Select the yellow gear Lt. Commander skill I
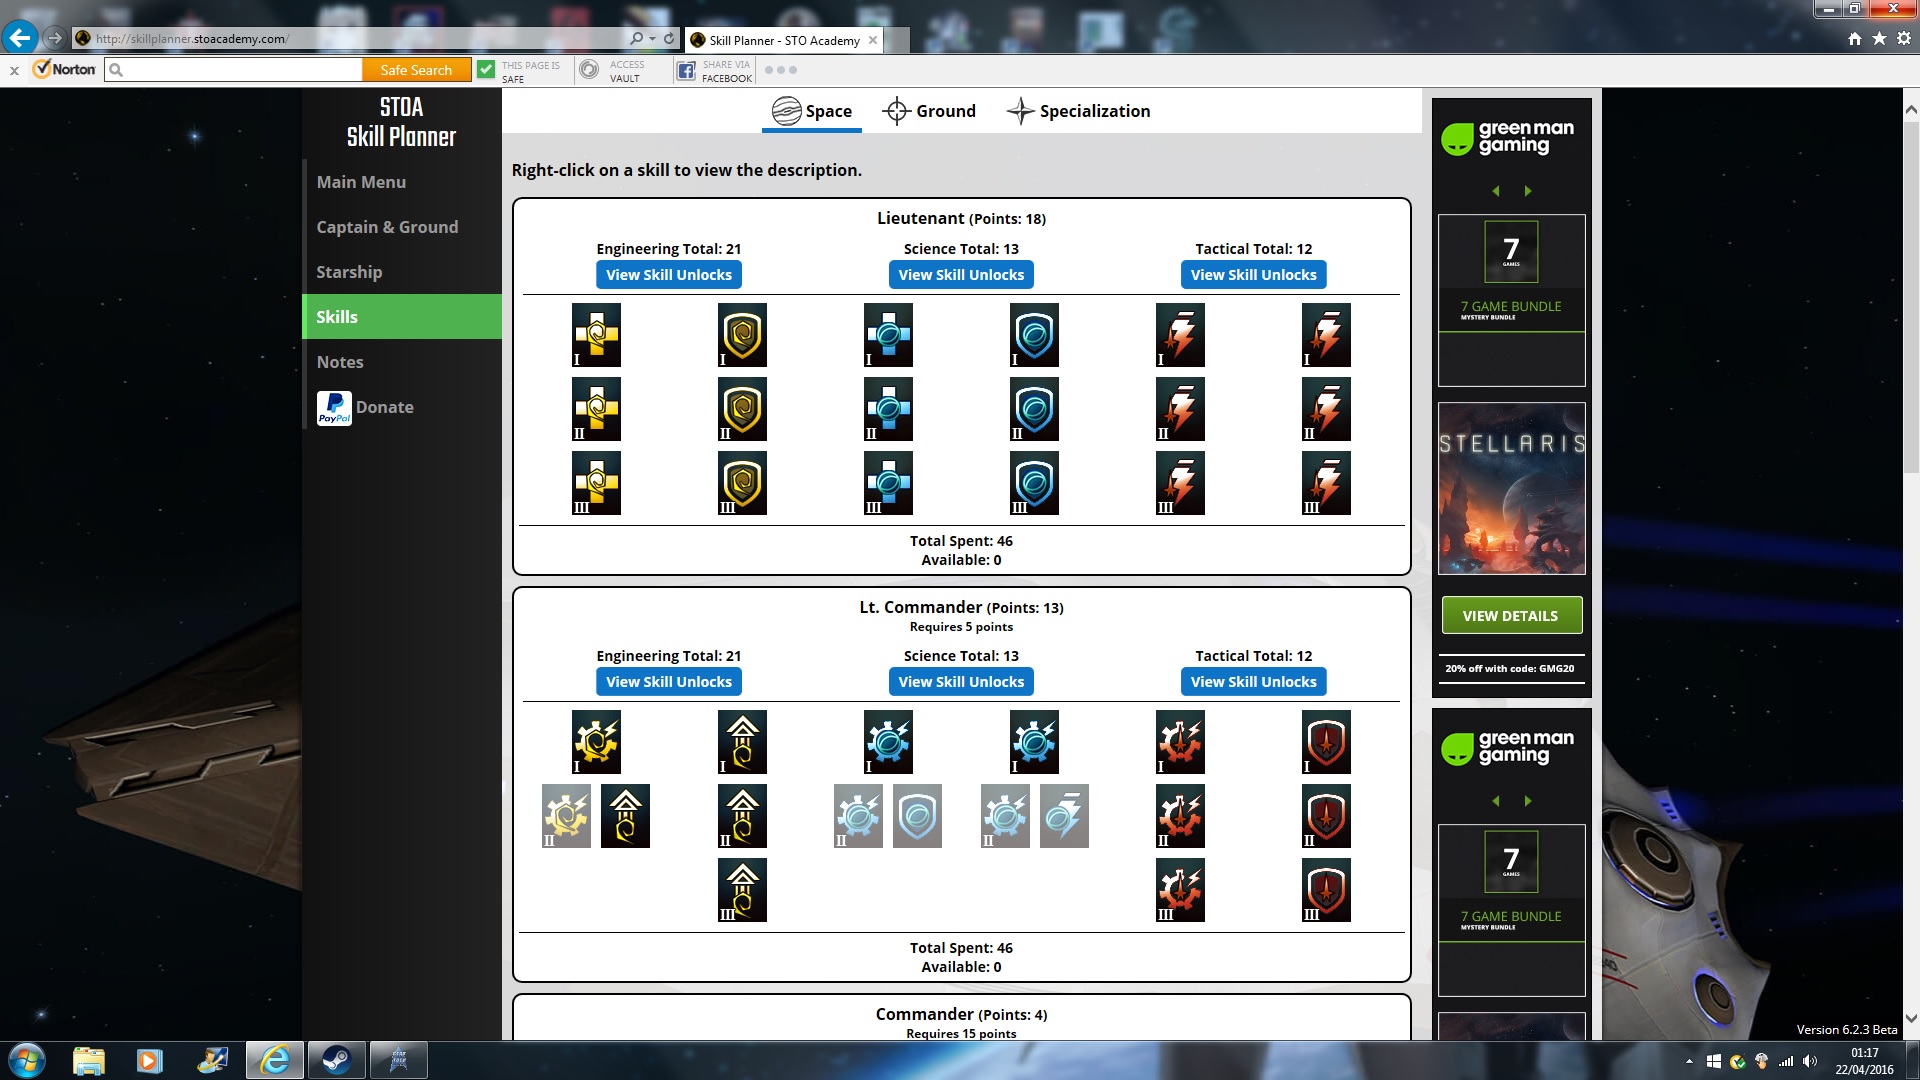The width and height of the screenshot is (1920, 1080). 596,742
